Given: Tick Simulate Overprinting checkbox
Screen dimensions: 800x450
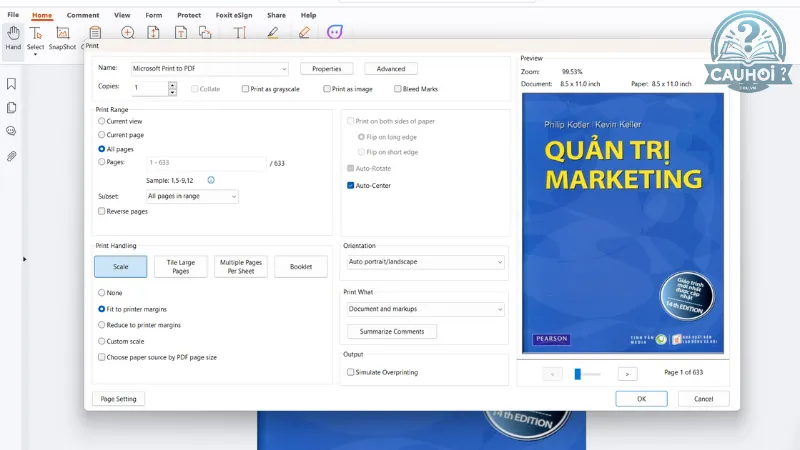Looking at the screenshot, I should click(351, 372).
